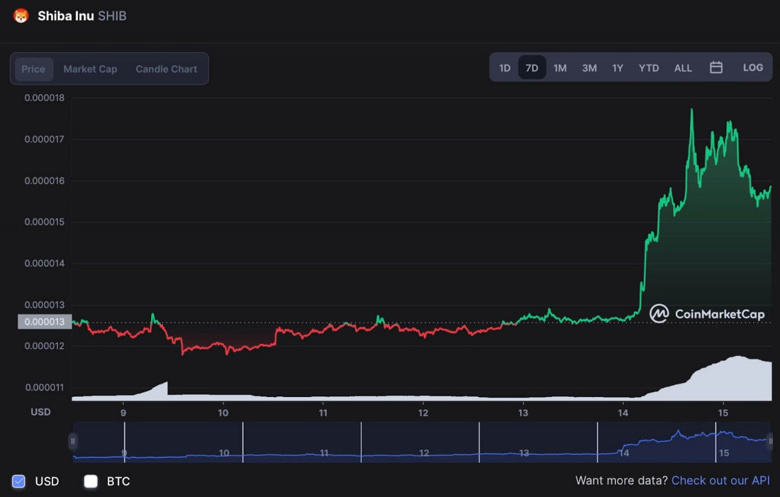This screenshot has width=780, height=497.
Task: Show ALL time price history
Action: click(x=683, y=68)
